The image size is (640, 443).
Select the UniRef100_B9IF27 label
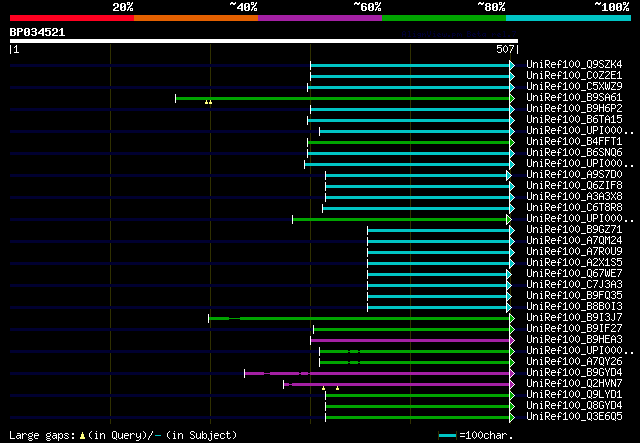[x=574, y=329]
